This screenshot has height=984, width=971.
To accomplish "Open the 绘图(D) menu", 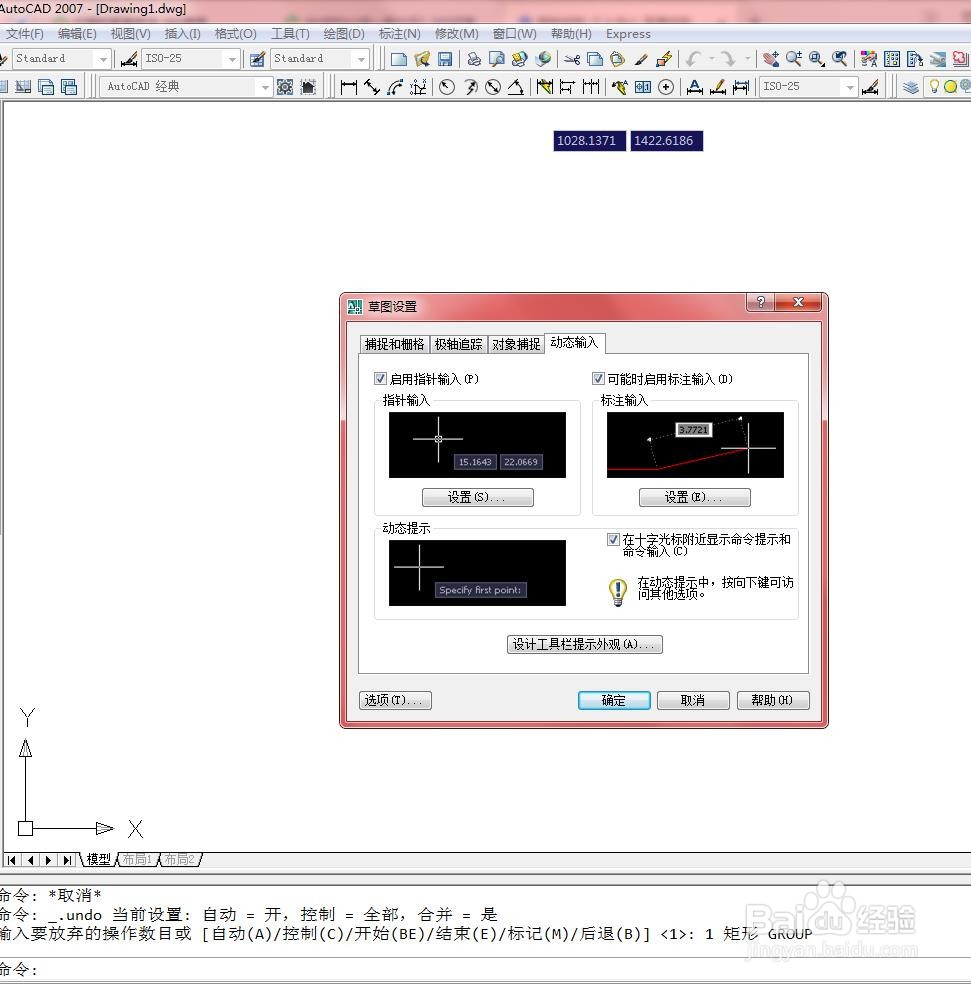I will 344,34.
